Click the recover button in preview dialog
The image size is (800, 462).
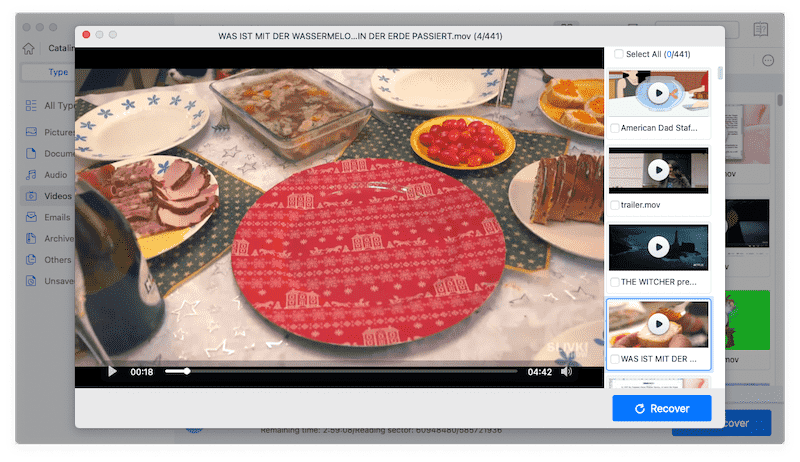coord(662,408)
